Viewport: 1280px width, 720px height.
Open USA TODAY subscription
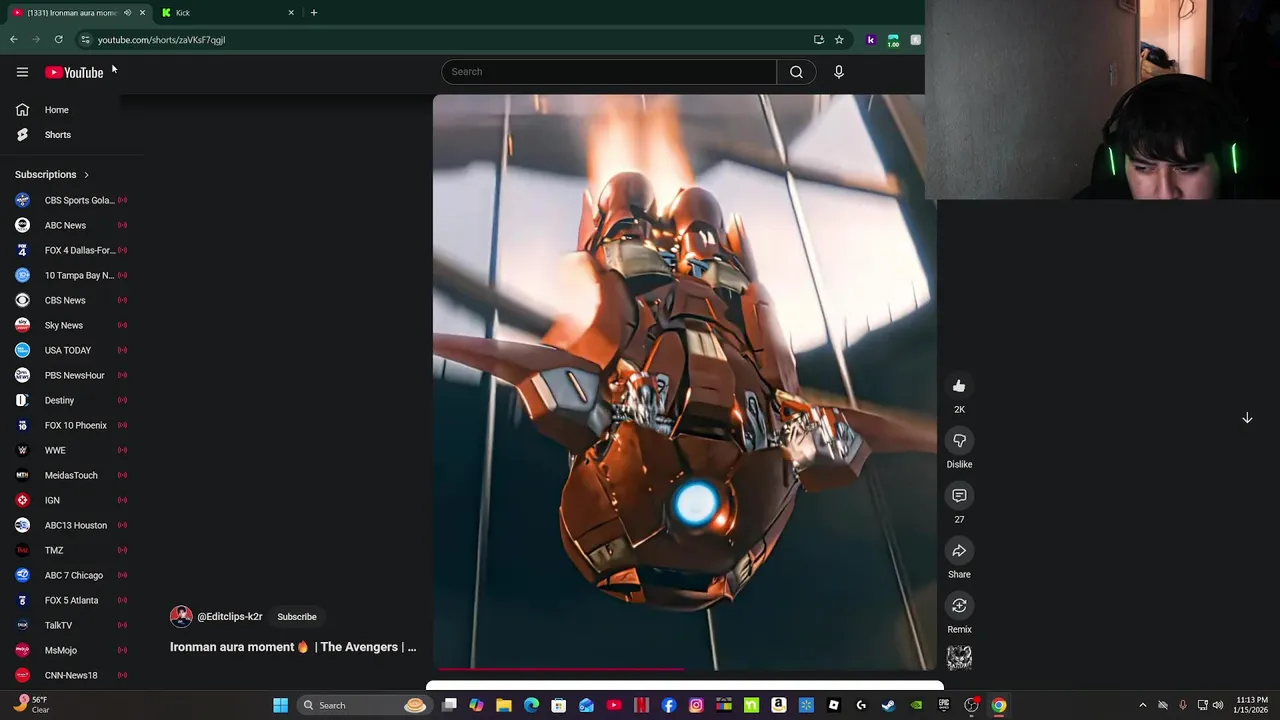tap(72, 350)
